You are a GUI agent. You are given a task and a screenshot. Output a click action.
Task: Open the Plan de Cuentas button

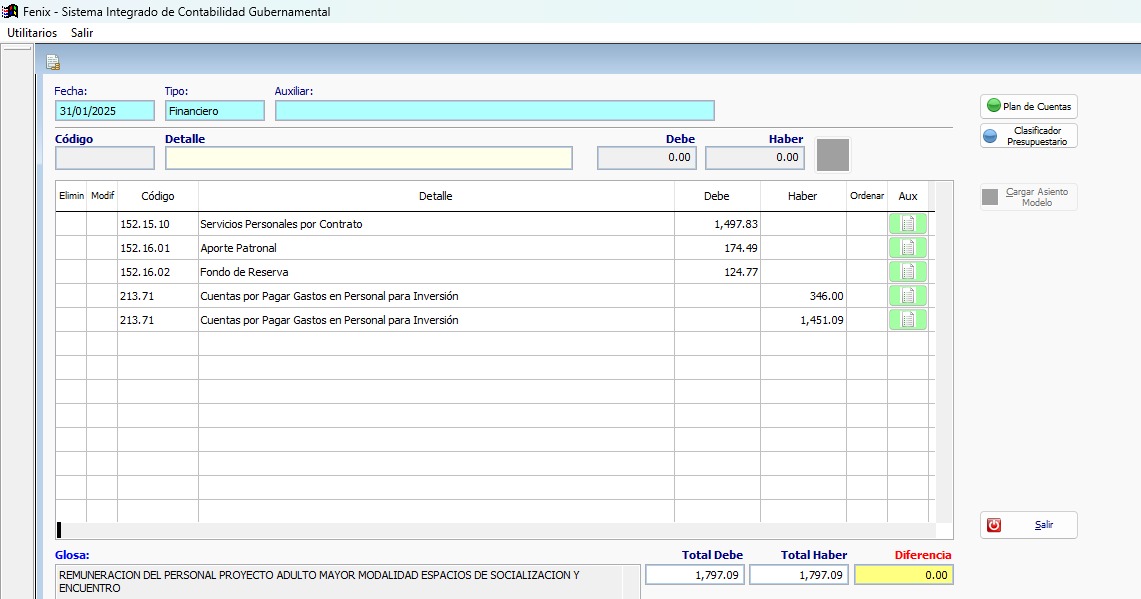tap(1028, 106)
